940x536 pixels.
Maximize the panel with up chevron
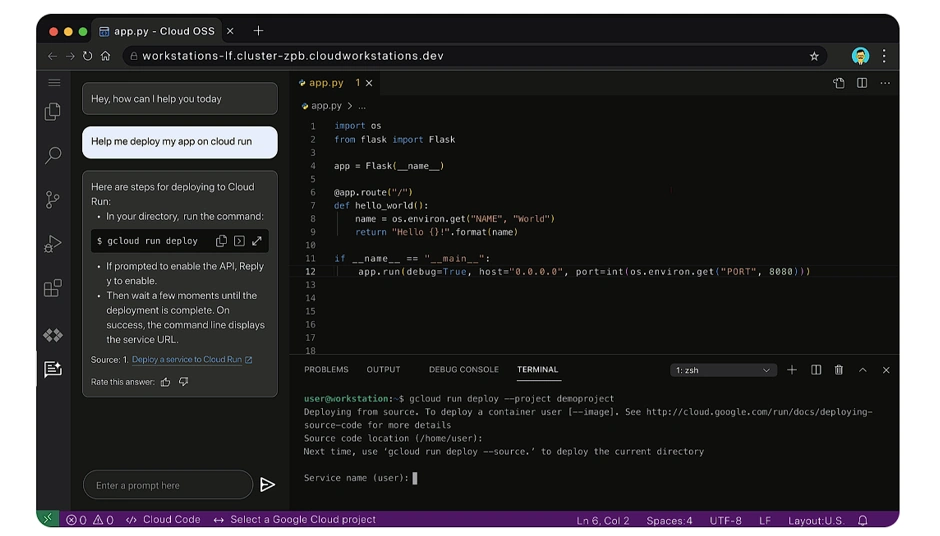tap(863, 370)
